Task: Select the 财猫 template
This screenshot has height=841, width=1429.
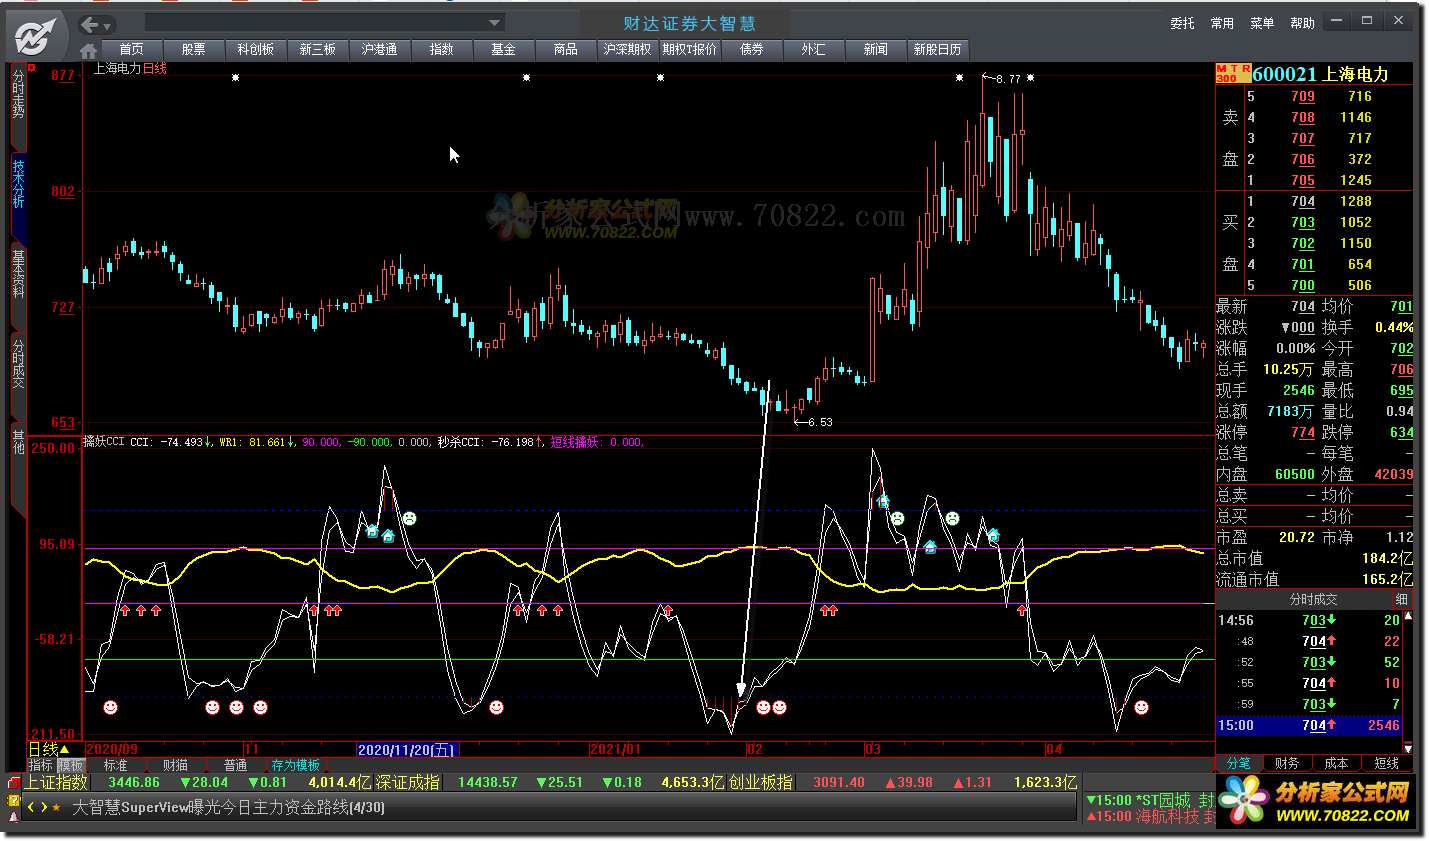Action: click(176, 765)
